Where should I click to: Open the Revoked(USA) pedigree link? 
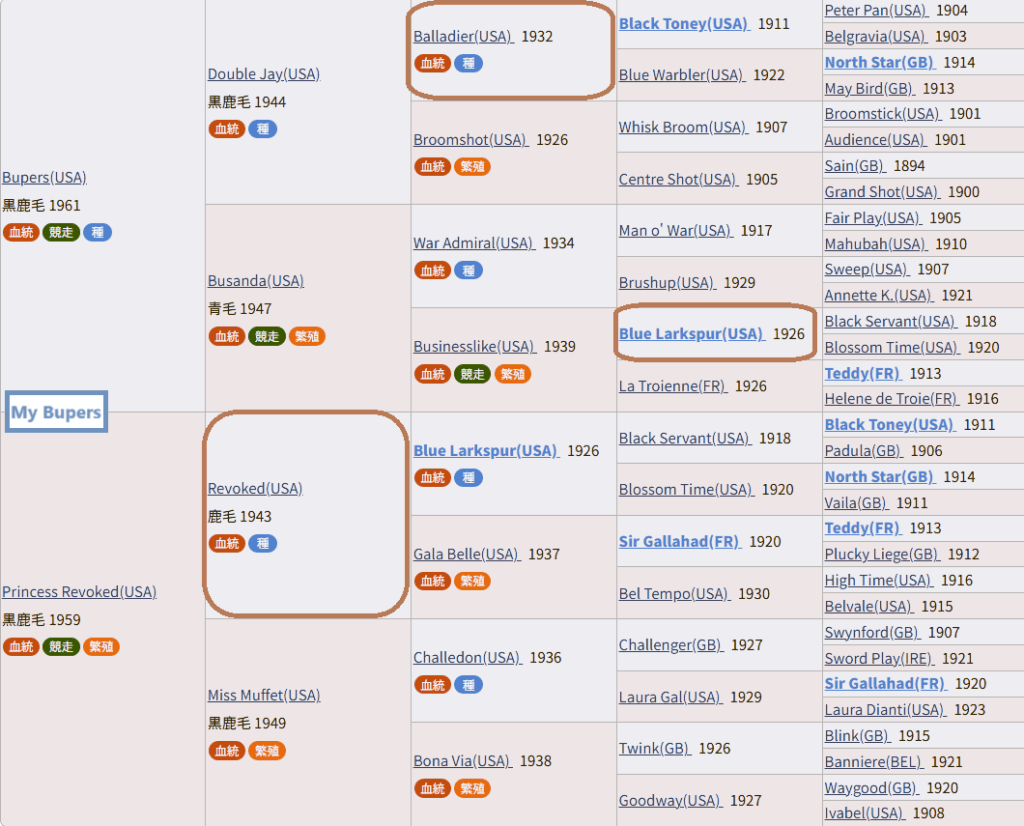pyautogui.click(x=255, y=488)
